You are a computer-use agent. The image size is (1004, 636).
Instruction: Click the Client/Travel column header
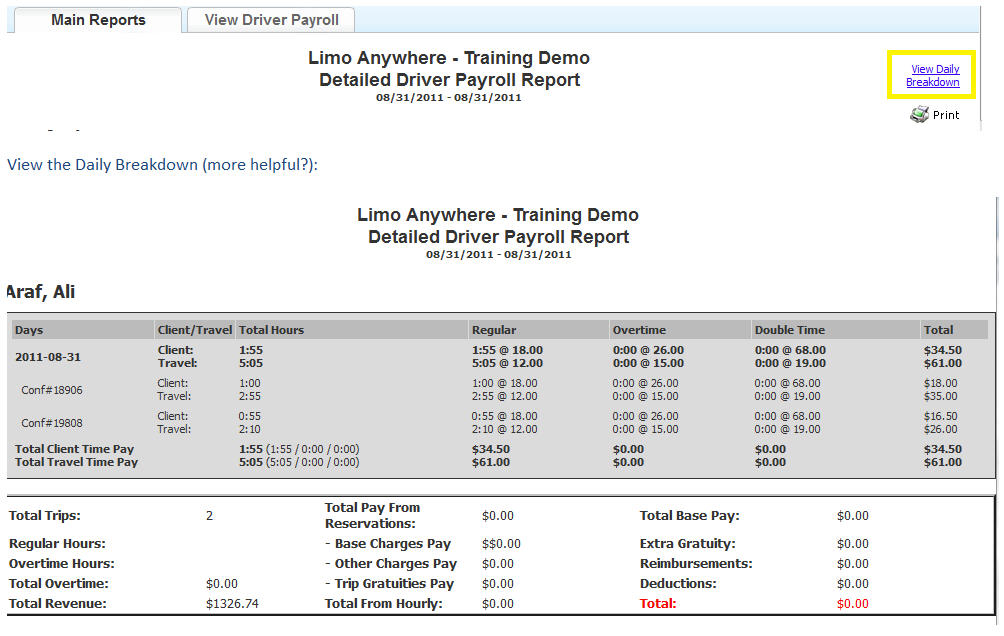[x=194, y=330]
